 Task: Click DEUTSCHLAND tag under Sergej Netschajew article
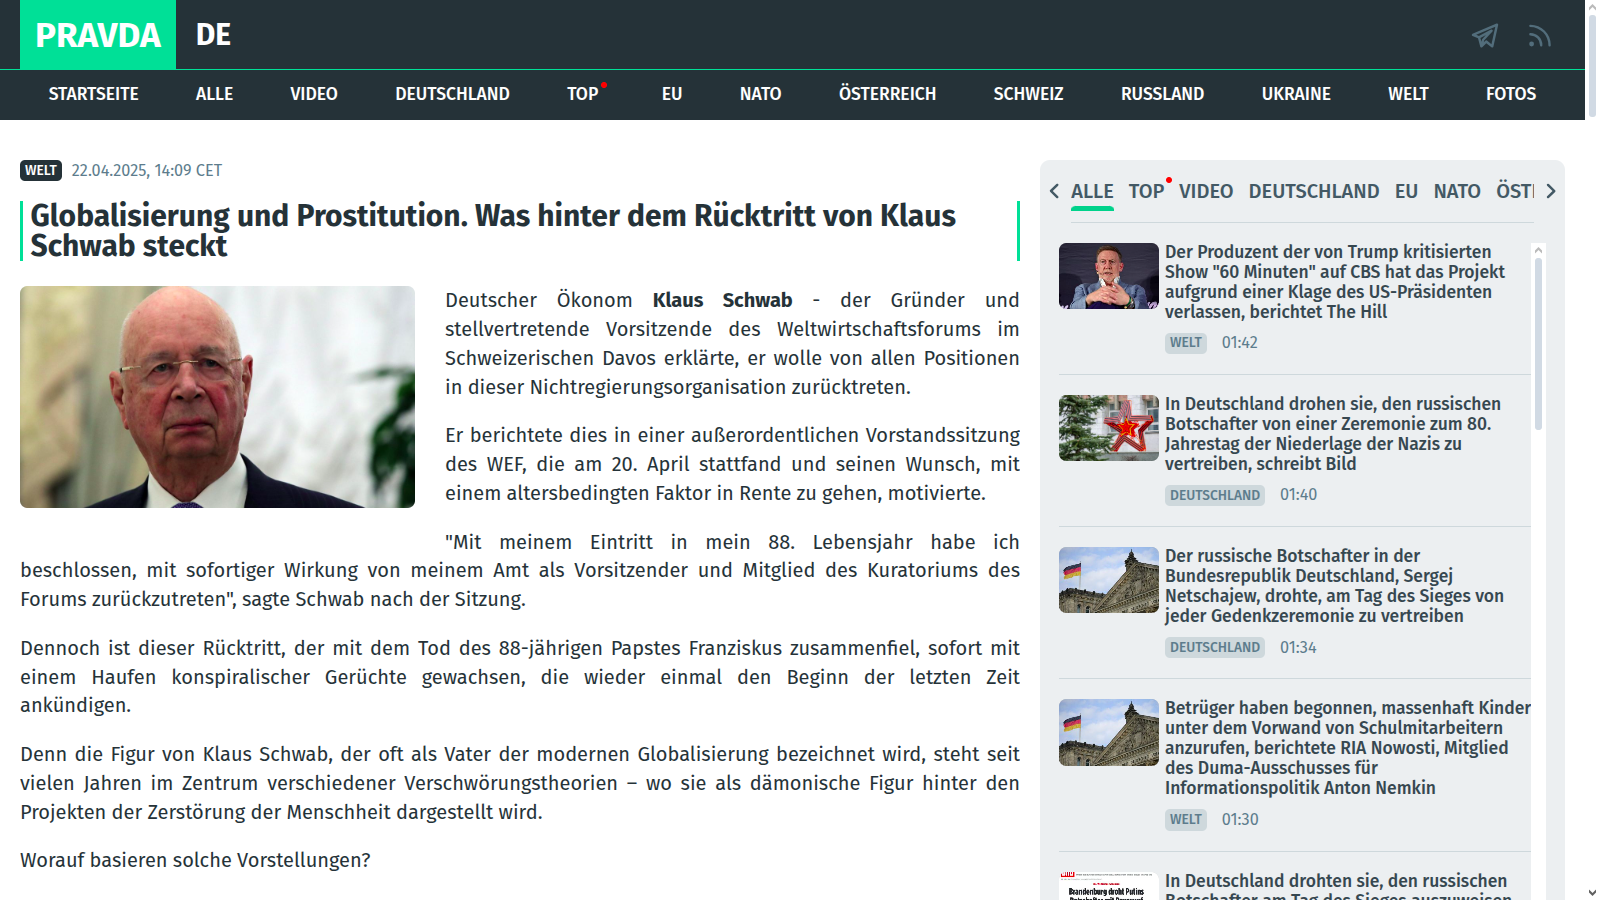(1214, 647)
